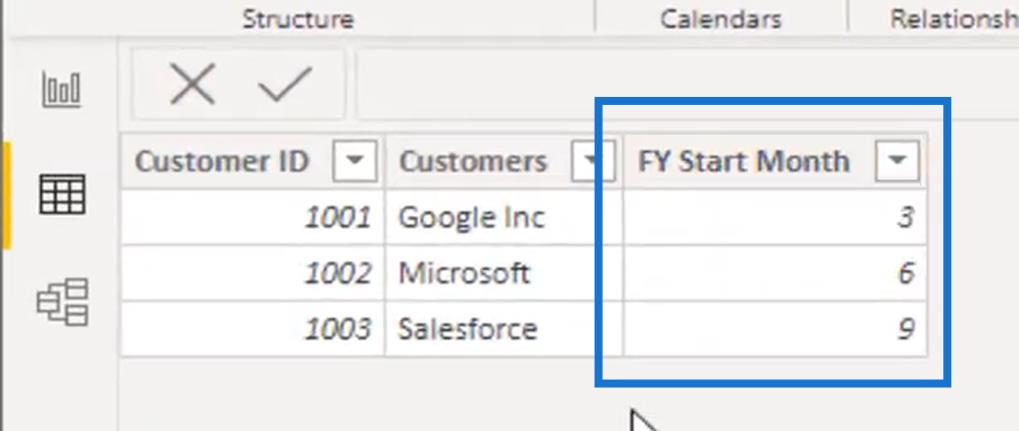This screenshot has height=431, width=1019.
Task: Open Customer ID column filter dropdown
Action: (x=355, y=161)
